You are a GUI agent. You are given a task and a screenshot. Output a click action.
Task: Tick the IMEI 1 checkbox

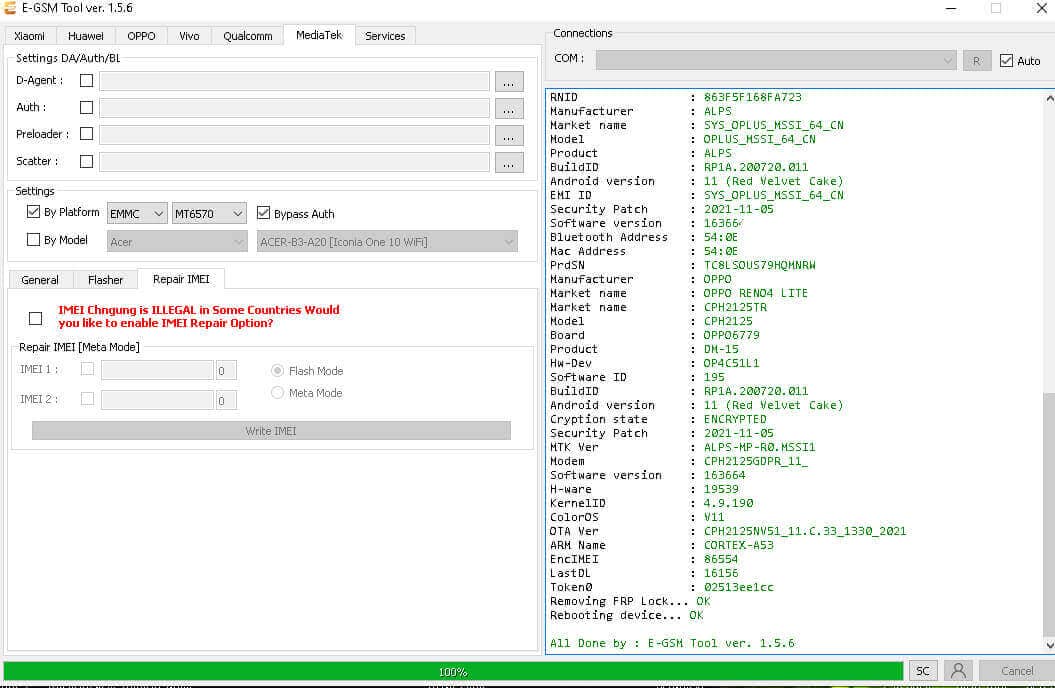87,369
